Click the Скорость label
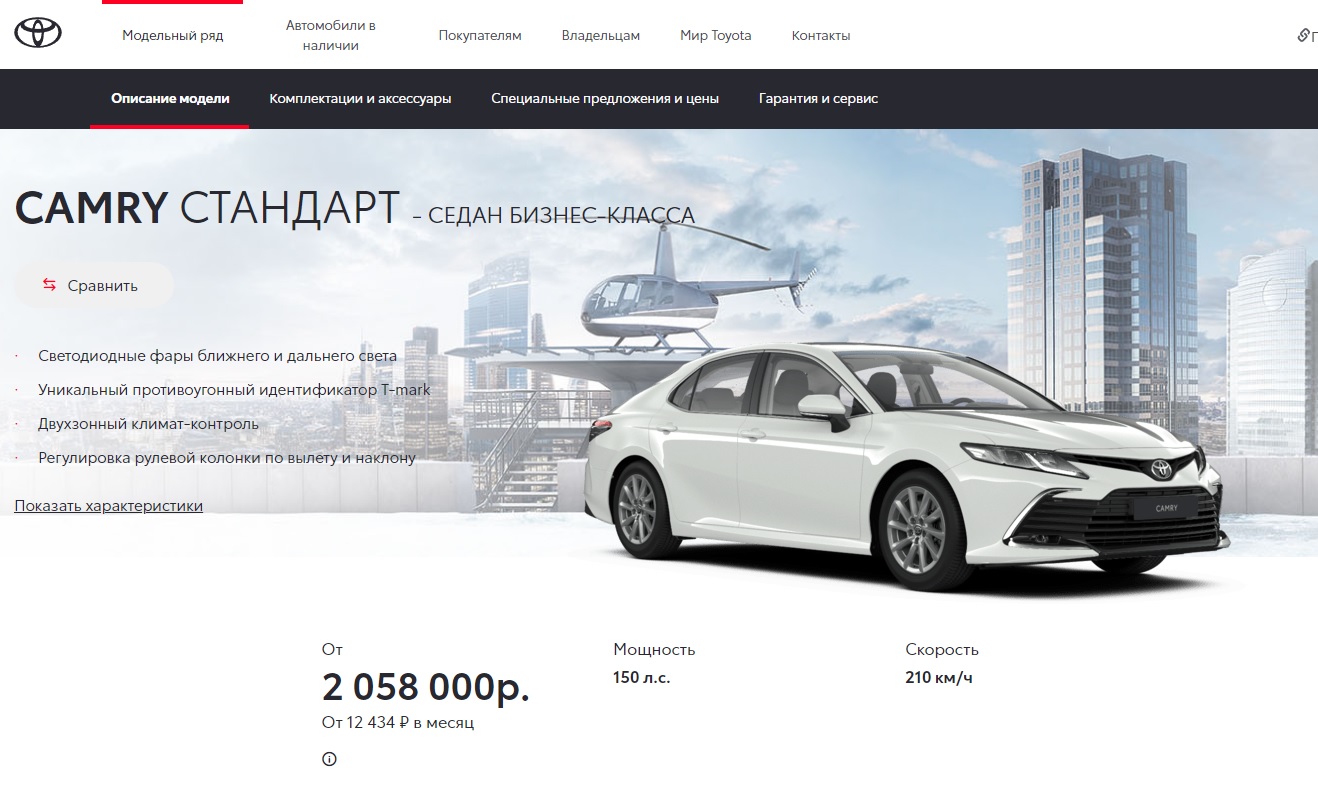 tap(942, 650)
